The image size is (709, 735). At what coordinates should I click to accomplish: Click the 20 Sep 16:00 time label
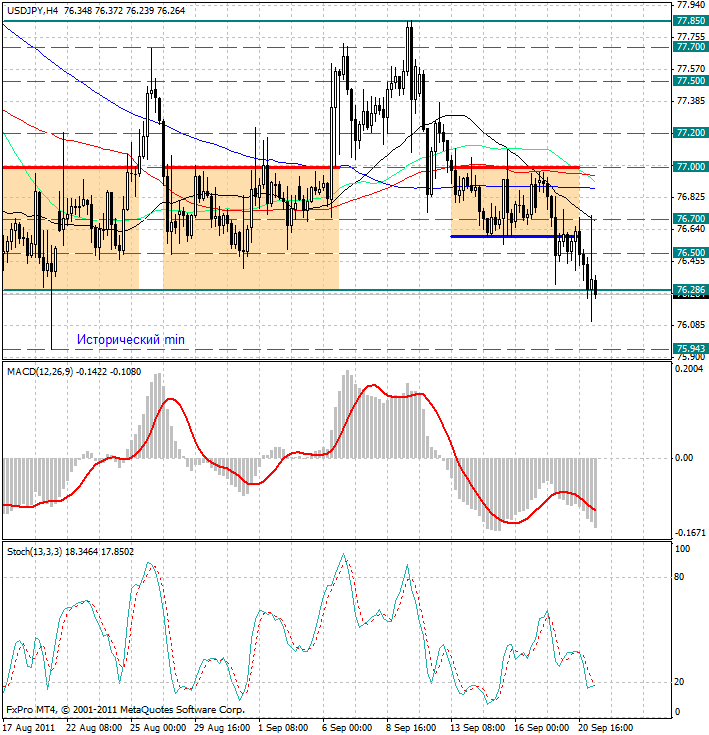(x=606, y=728)
